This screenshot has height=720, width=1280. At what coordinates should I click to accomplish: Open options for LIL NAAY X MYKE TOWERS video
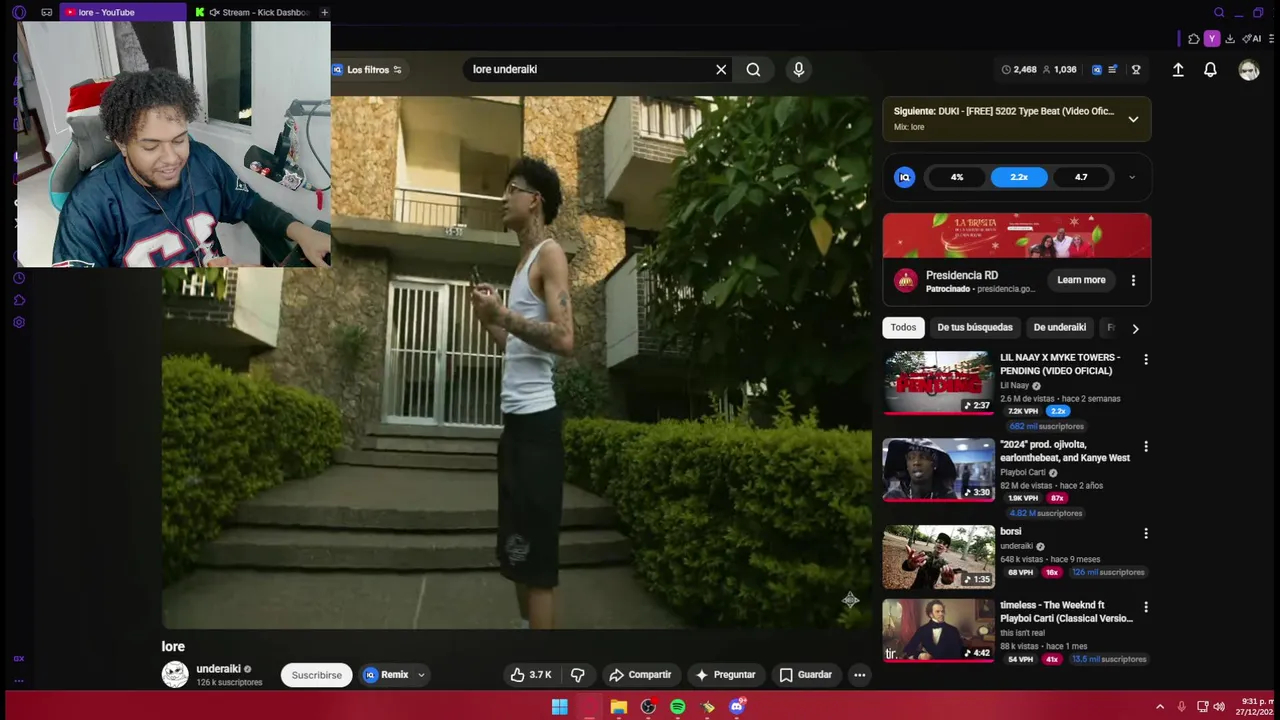point(1146,359)
